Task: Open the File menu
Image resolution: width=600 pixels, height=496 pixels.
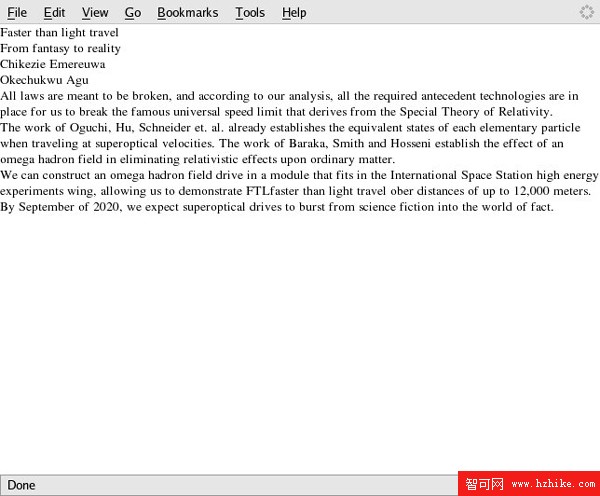Action: (17, 12)
